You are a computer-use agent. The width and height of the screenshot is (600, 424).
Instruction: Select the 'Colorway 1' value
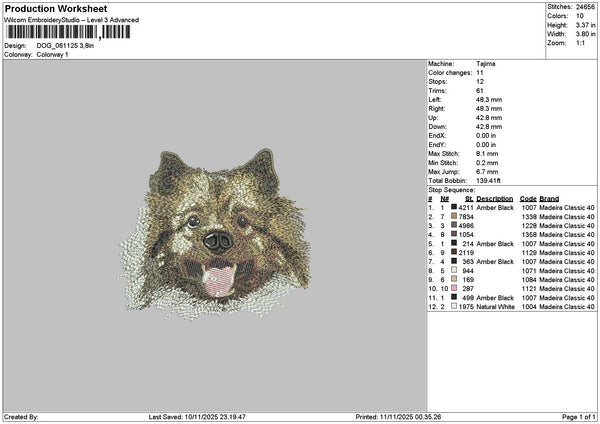pyautogui.click(x=52, y=55)
